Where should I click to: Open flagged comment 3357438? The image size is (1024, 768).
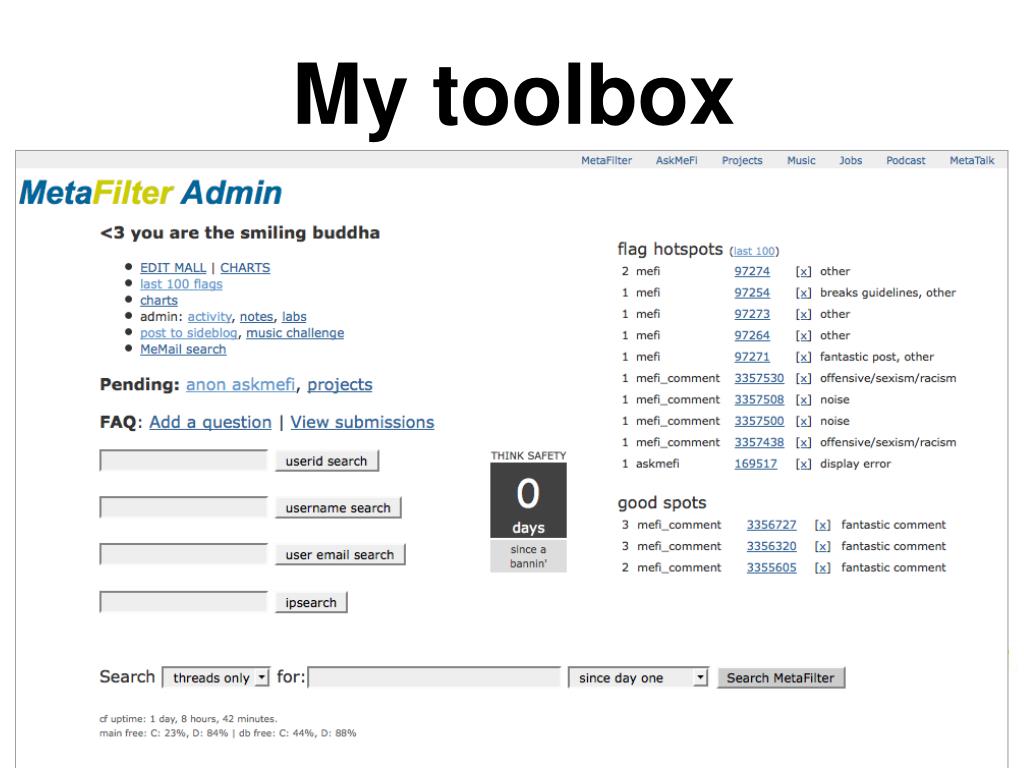click(x=759, y=443)
